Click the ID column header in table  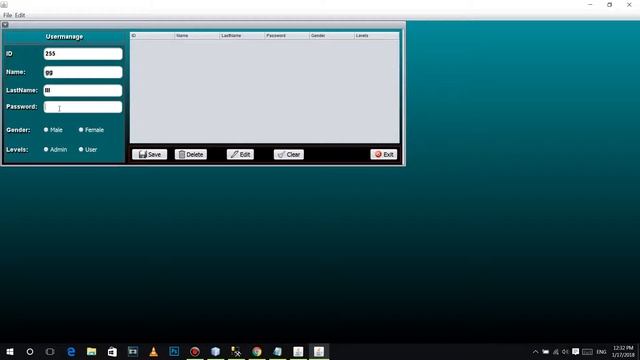(x=153, y=36)
